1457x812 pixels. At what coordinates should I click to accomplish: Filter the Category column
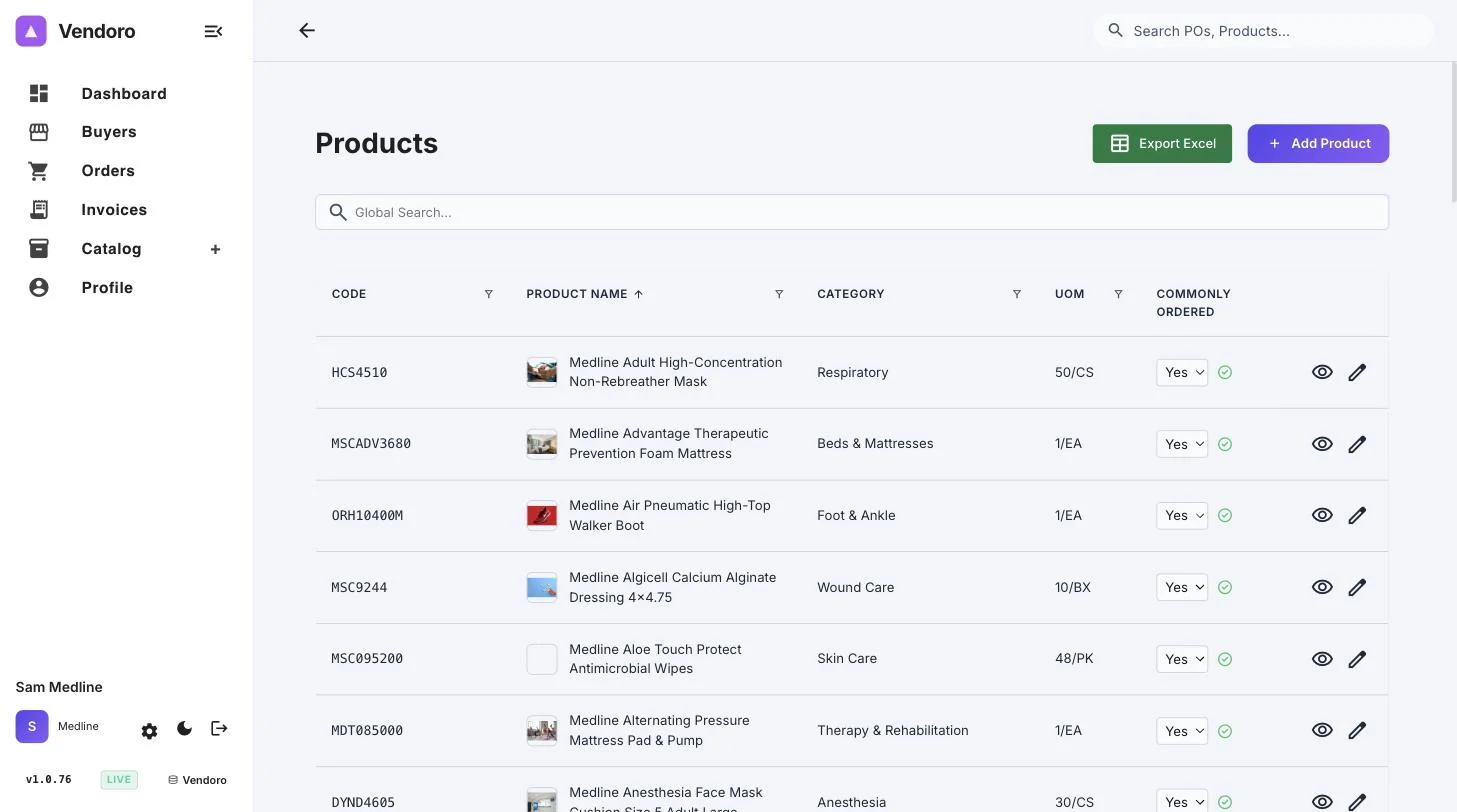pos(1017,294)
